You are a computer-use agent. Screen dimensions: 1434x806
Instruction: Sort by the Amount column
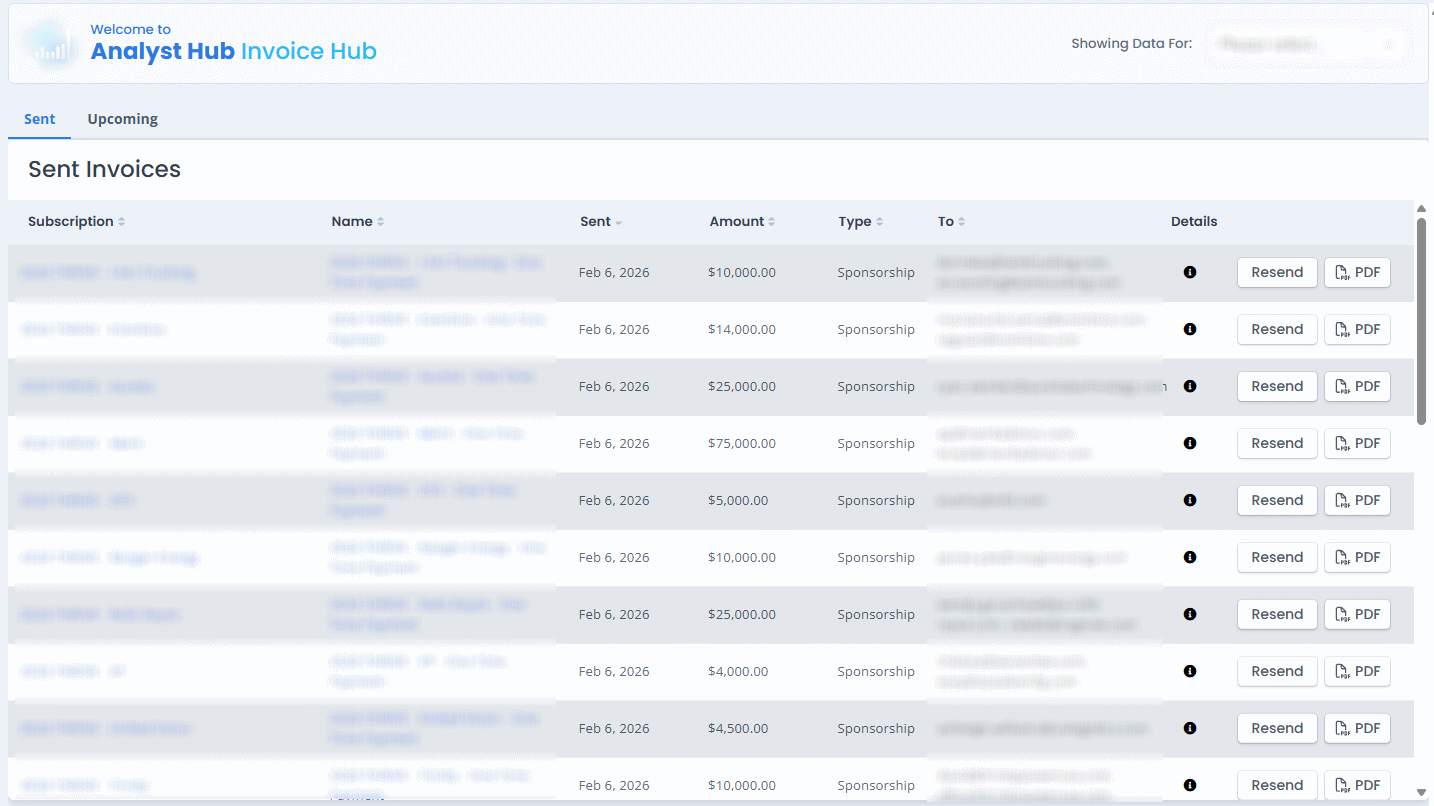pos(742,221)
